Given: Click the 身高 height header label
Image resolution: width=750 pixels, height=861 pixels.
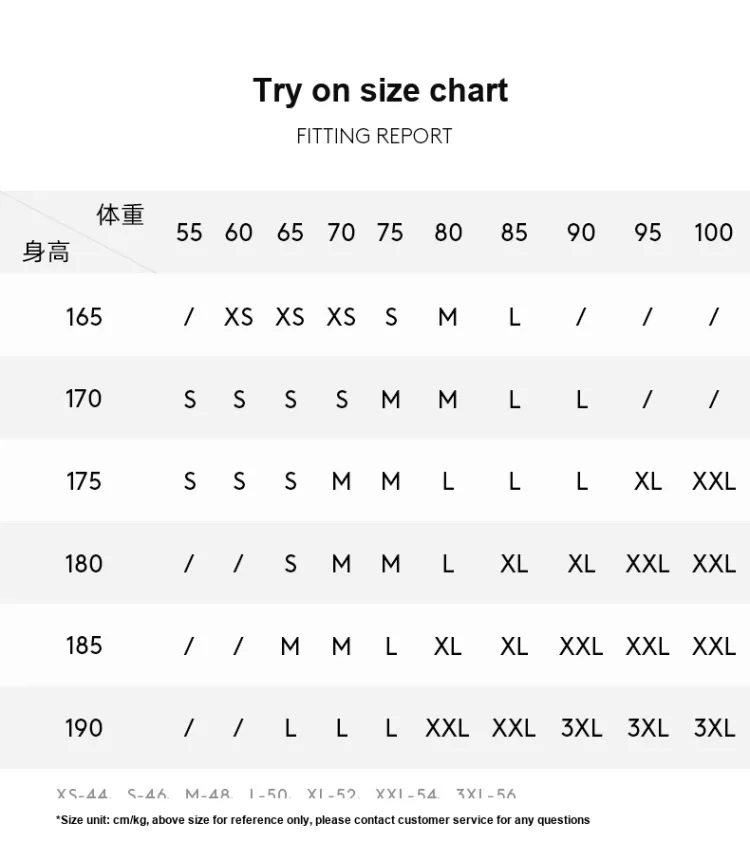Looking at the screenshot, I should (46, 252).
